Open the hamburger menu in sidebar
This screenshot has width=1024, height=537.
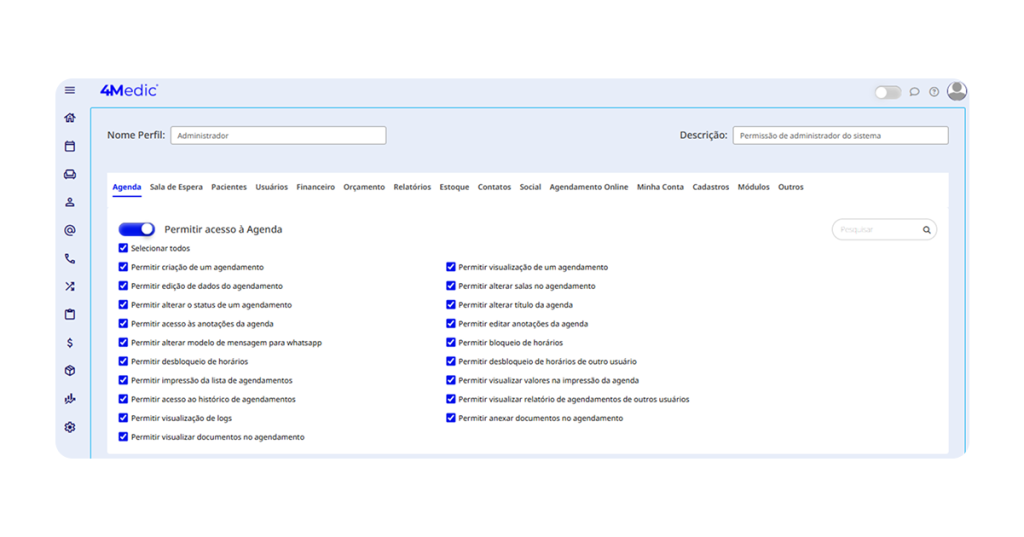pos(70,90)
